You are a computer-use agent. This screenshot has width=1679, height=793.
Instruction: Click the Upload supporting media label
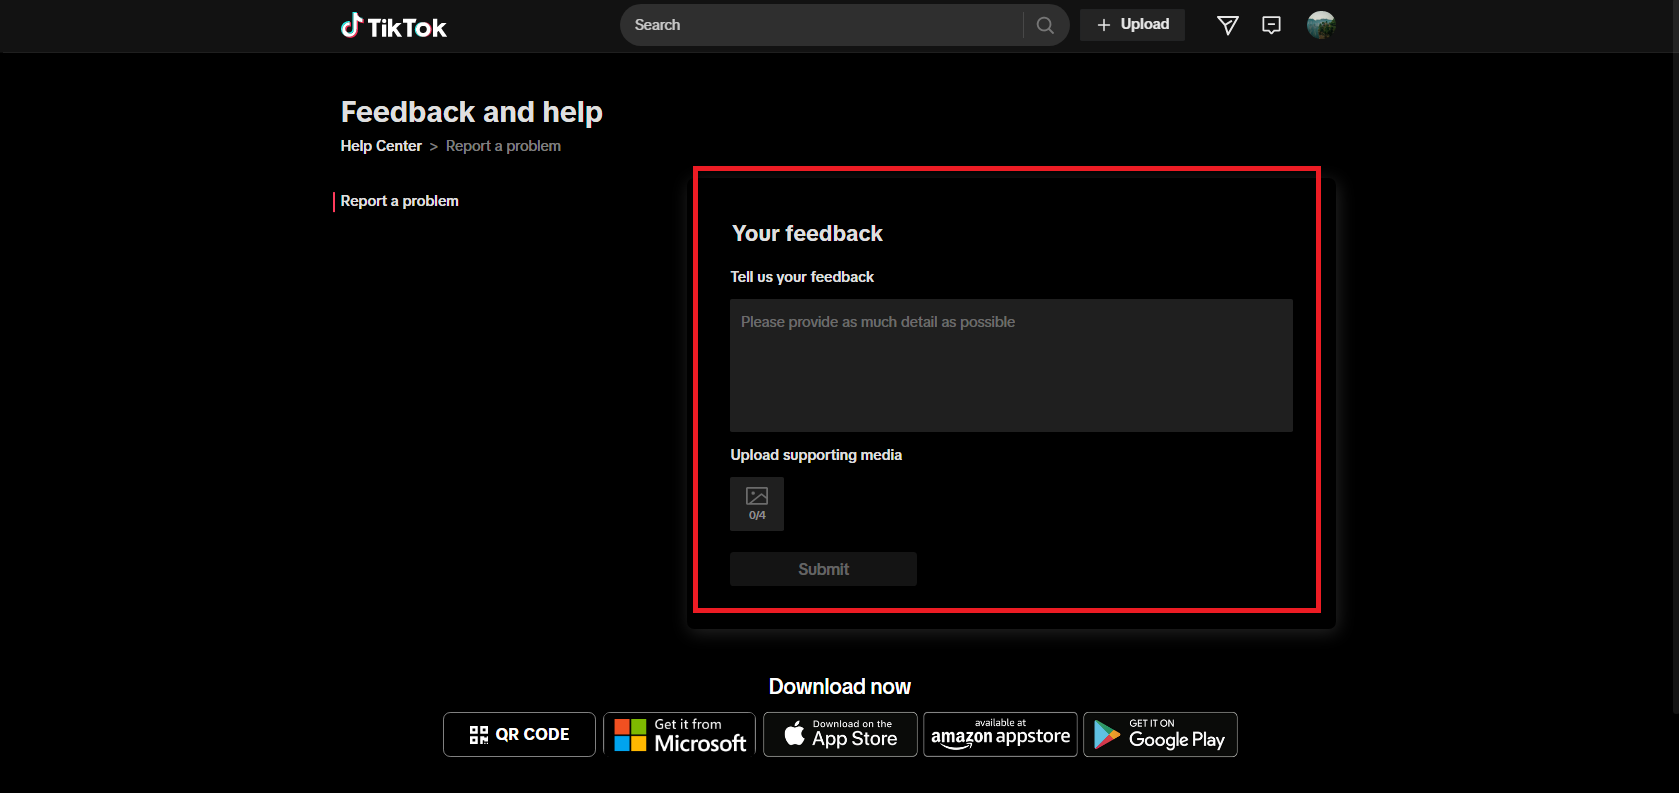[816, 455]
